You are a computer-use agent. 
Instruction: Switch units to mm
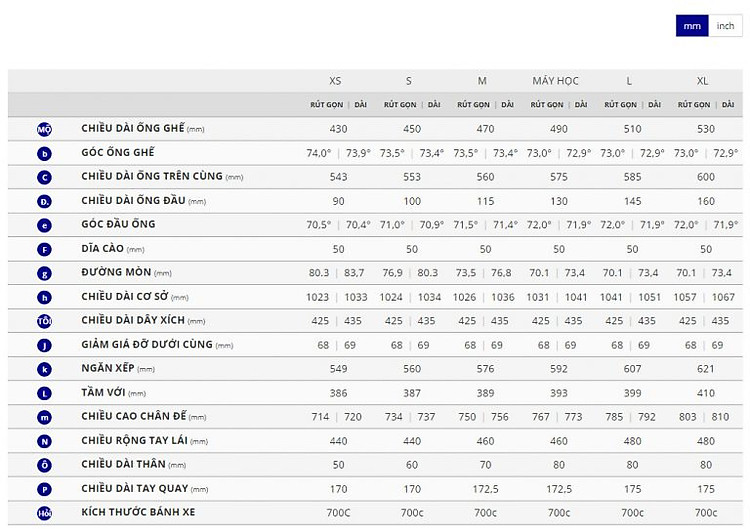click(x=692, y=26)
